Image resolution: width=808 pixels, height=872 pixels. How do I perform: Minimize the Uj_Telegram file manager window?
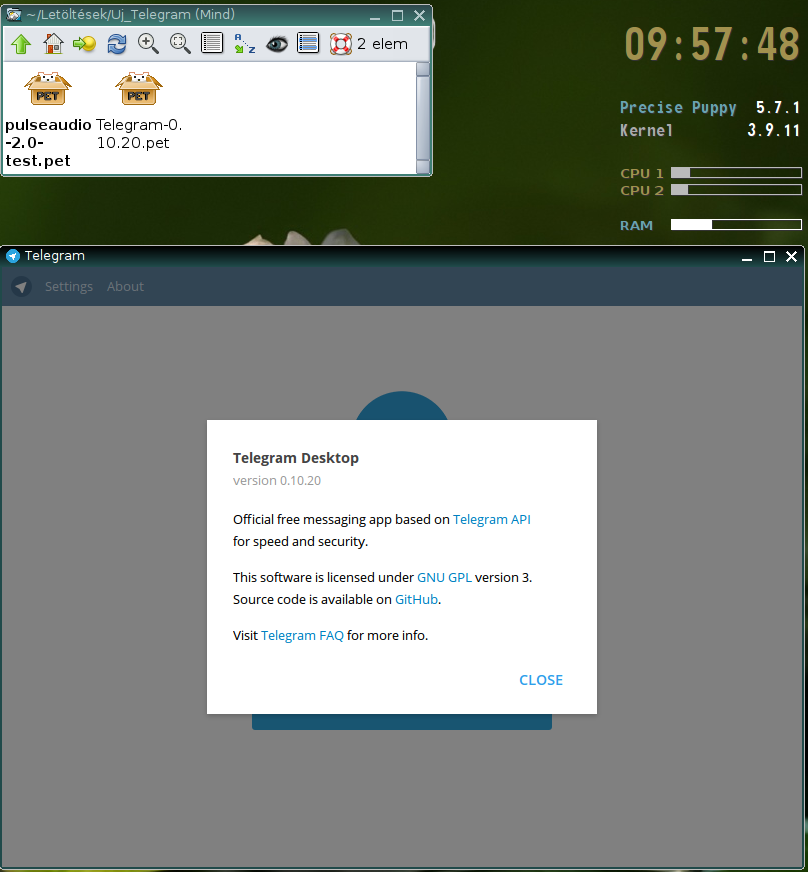click(x=375, y=16)
